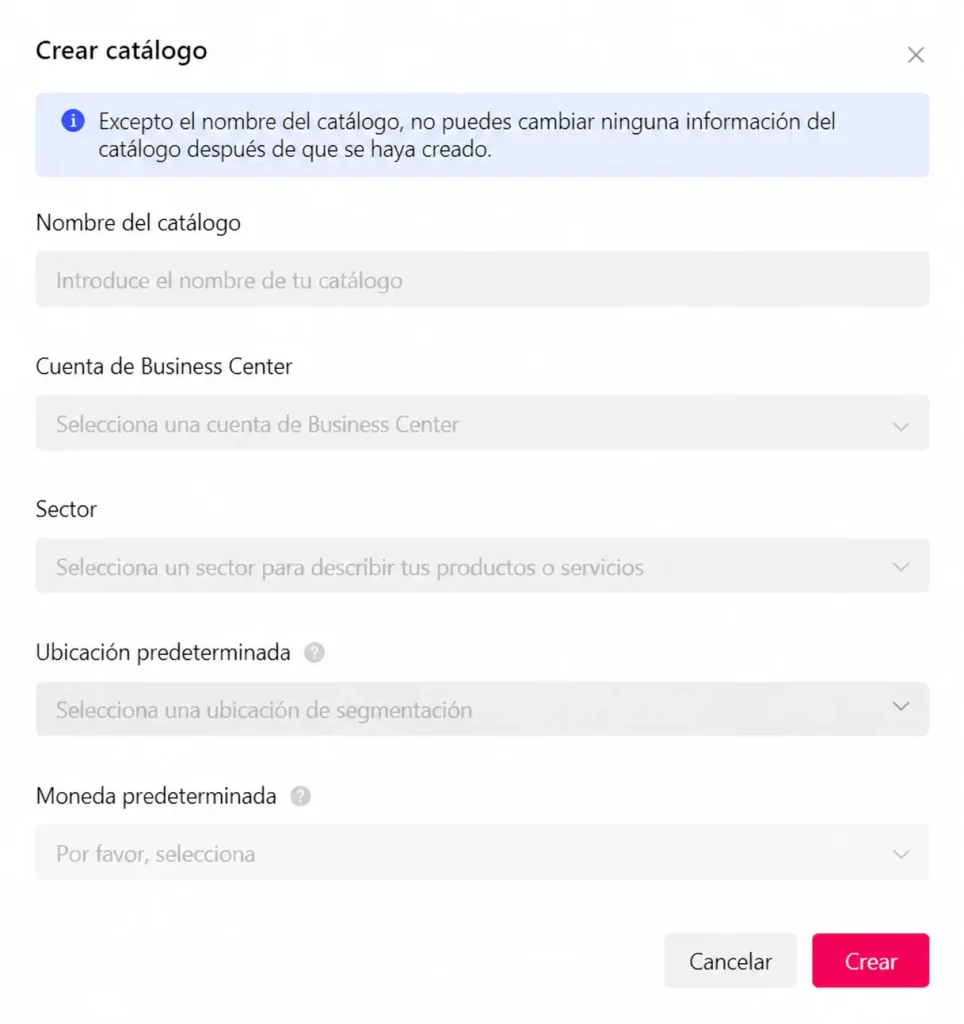Open help icon beside Moneda predeterminada
Viewport: 964px width, 1024px height.
300,796
